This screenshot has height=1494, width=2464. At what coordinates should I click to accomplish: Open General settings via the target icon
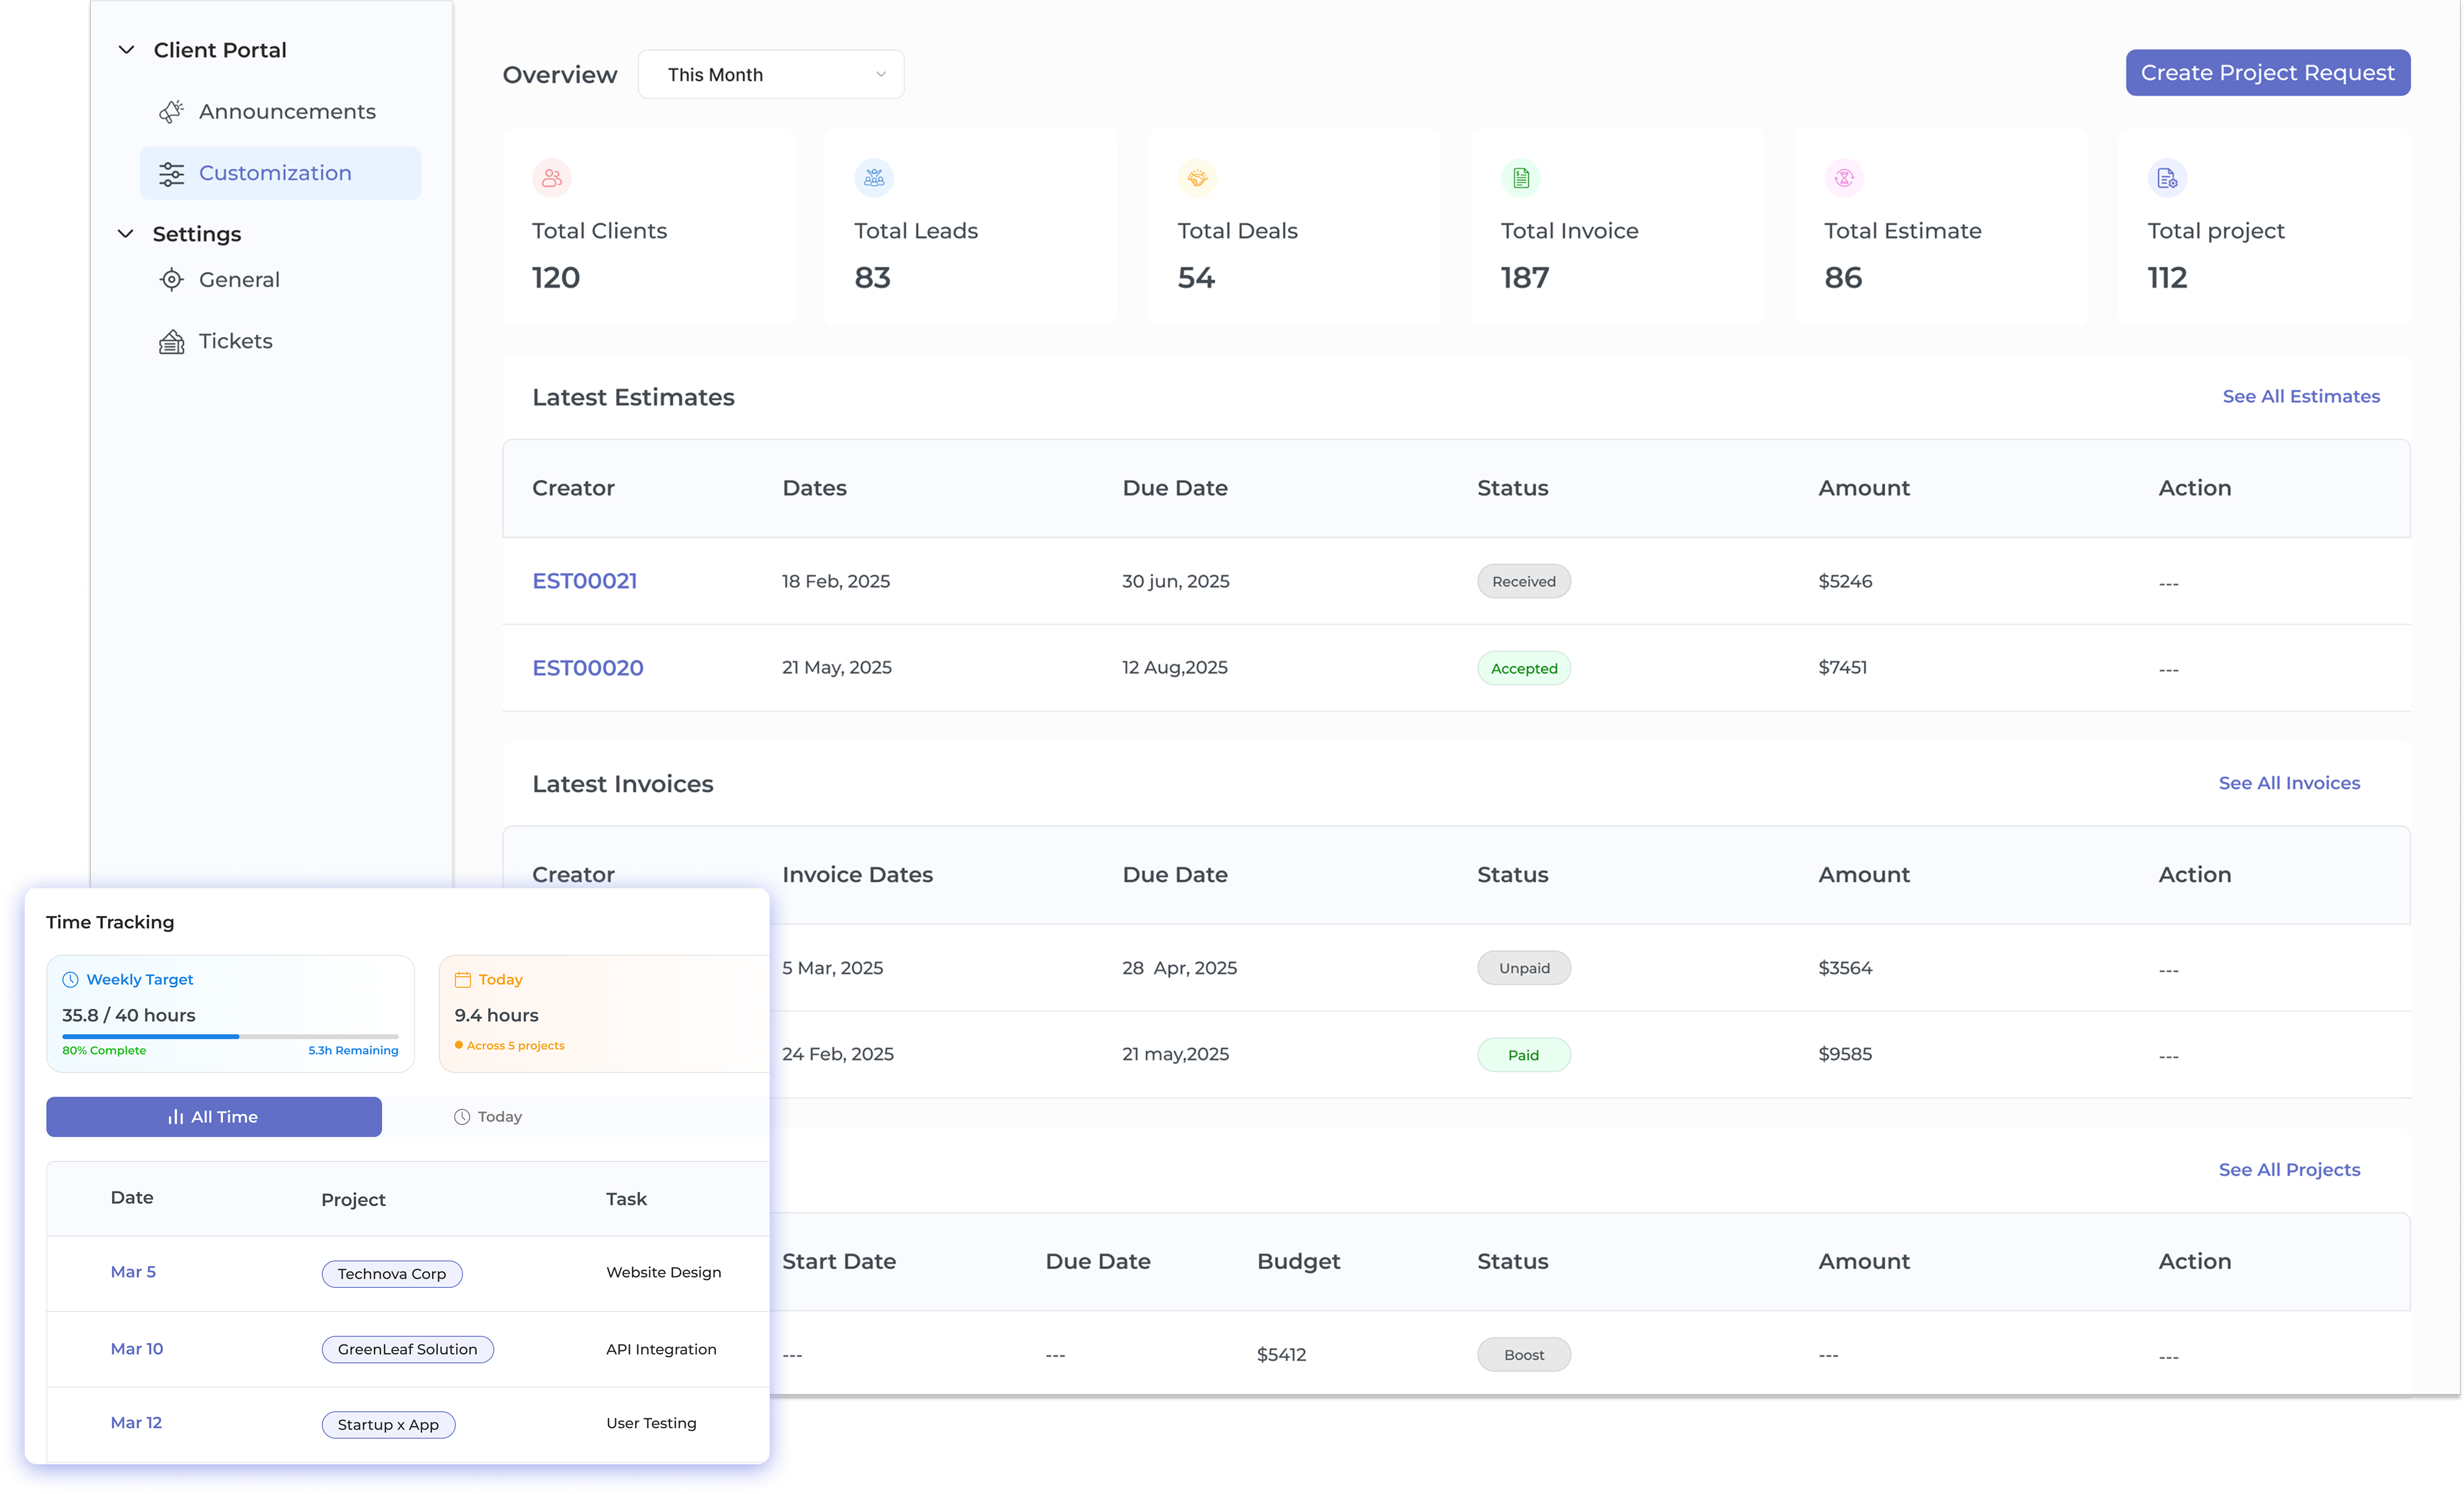(172, 279)
